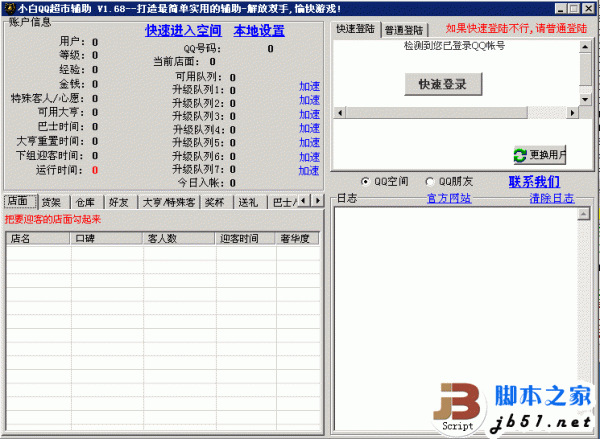Click the login panel horizontal scrollbar thumb
Screen dimensions: 600x439
pyautogui.click(x=437, y=113)
